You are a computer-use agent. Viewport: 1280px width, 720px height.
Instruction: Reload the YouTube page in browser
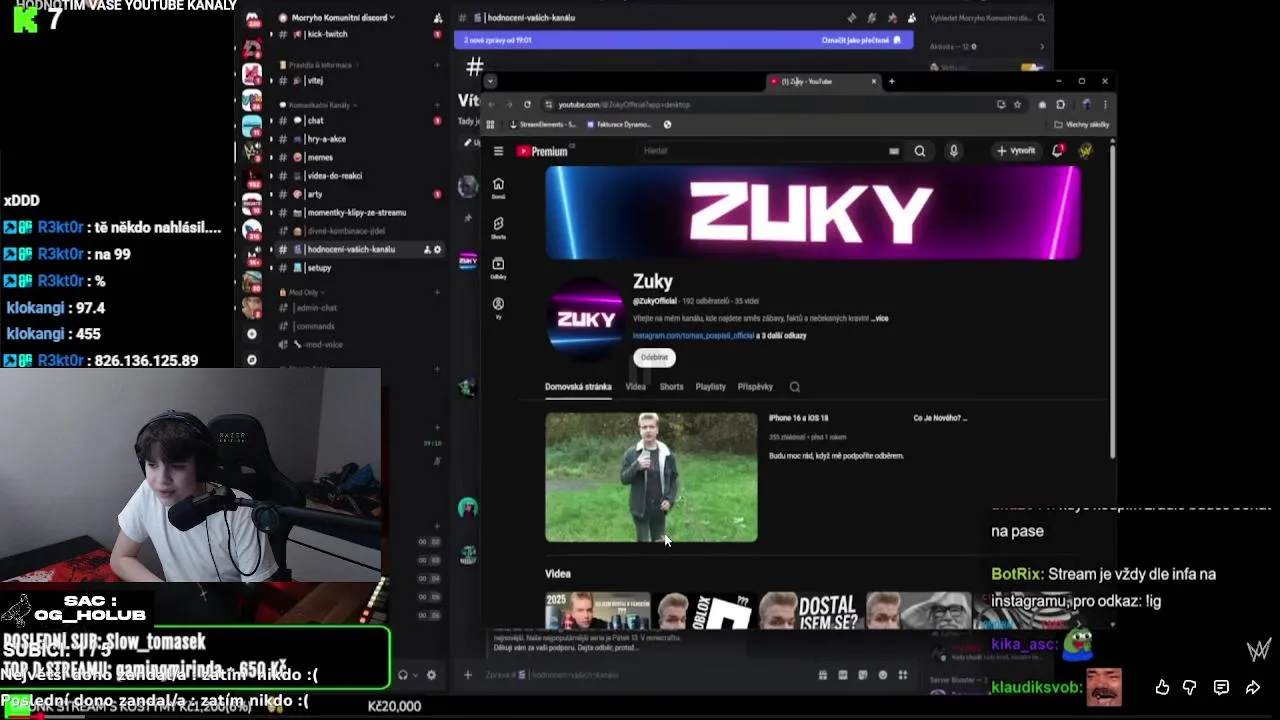point(527,104)
